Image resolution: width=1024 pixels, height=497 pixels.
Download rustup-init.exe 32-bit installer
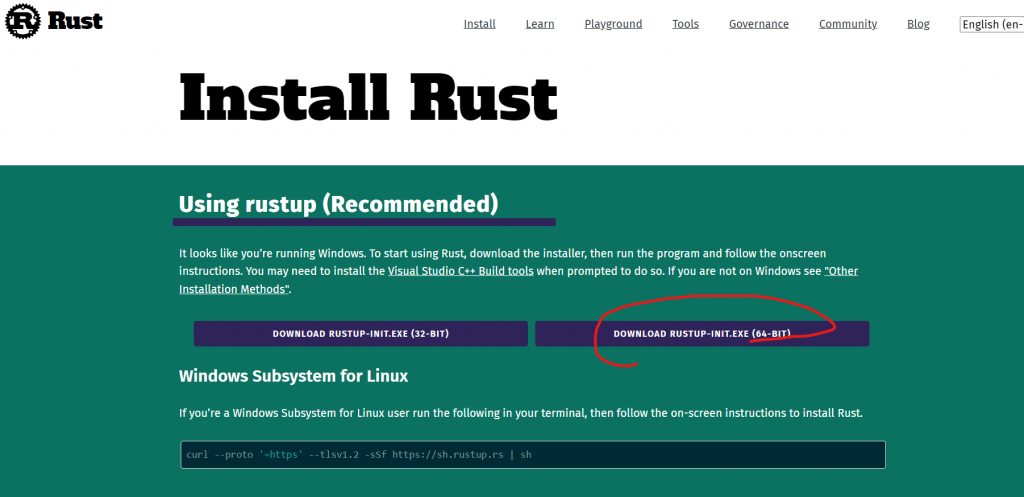pos(360,334)
